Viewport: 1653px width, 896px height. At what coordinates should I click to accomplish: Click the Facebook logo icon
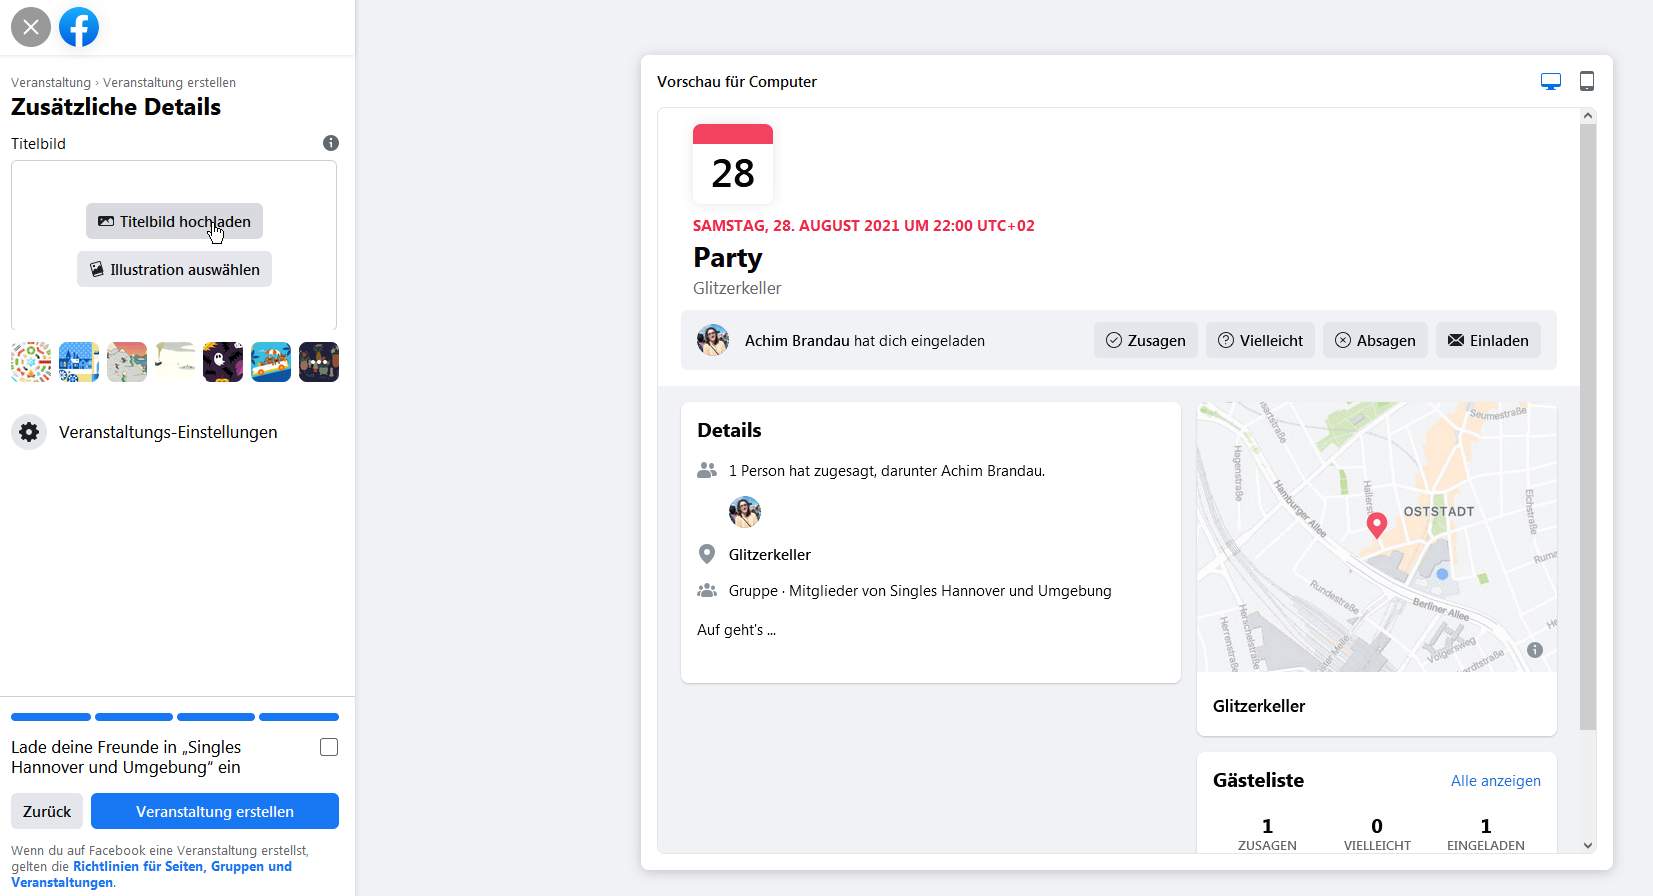(79, 27)
